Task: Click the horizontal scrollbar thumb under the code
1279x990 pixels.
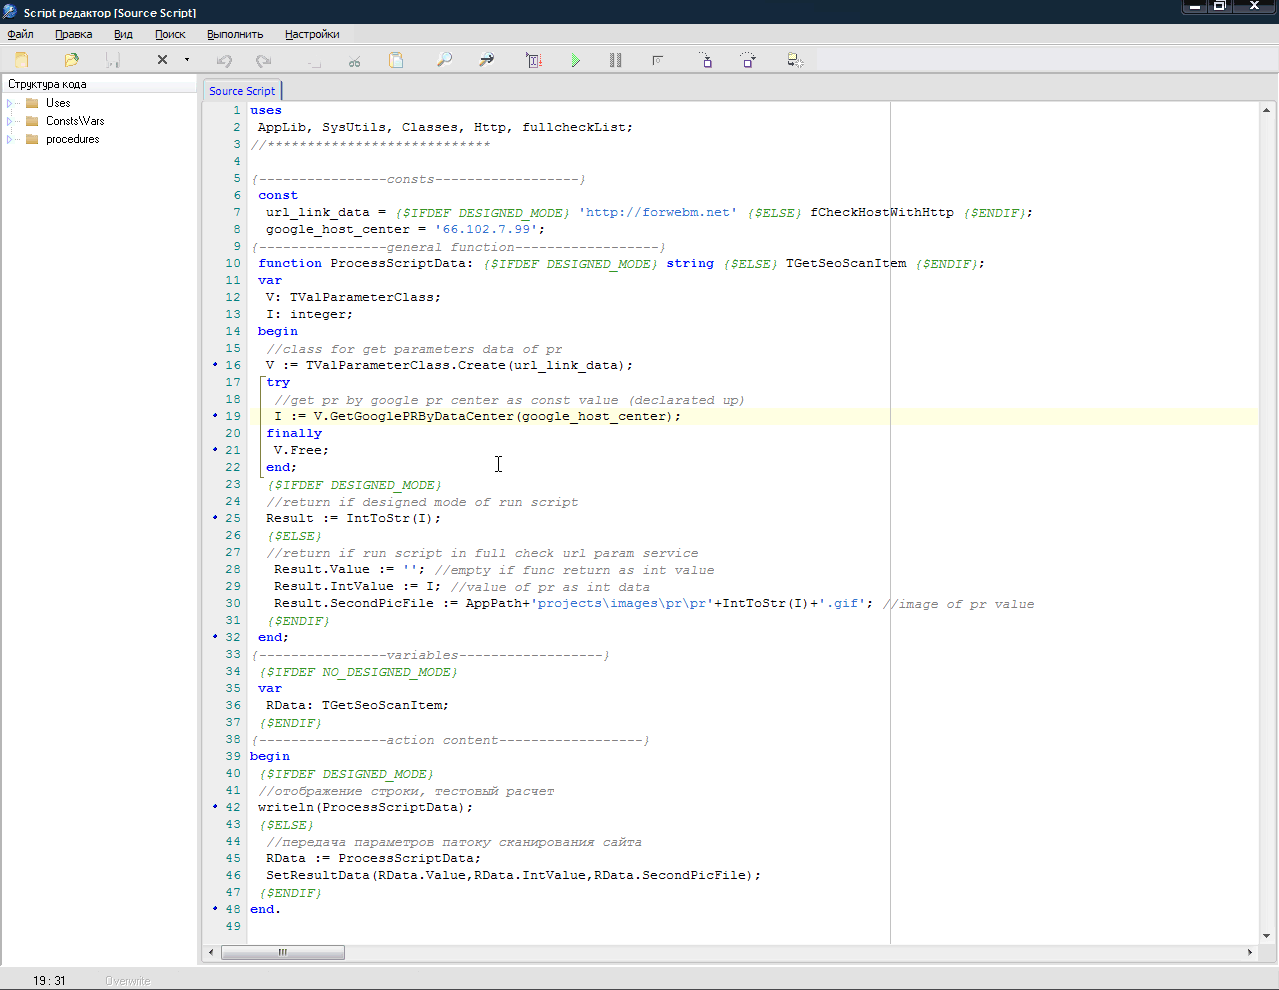Action: [x=283, y=952]
